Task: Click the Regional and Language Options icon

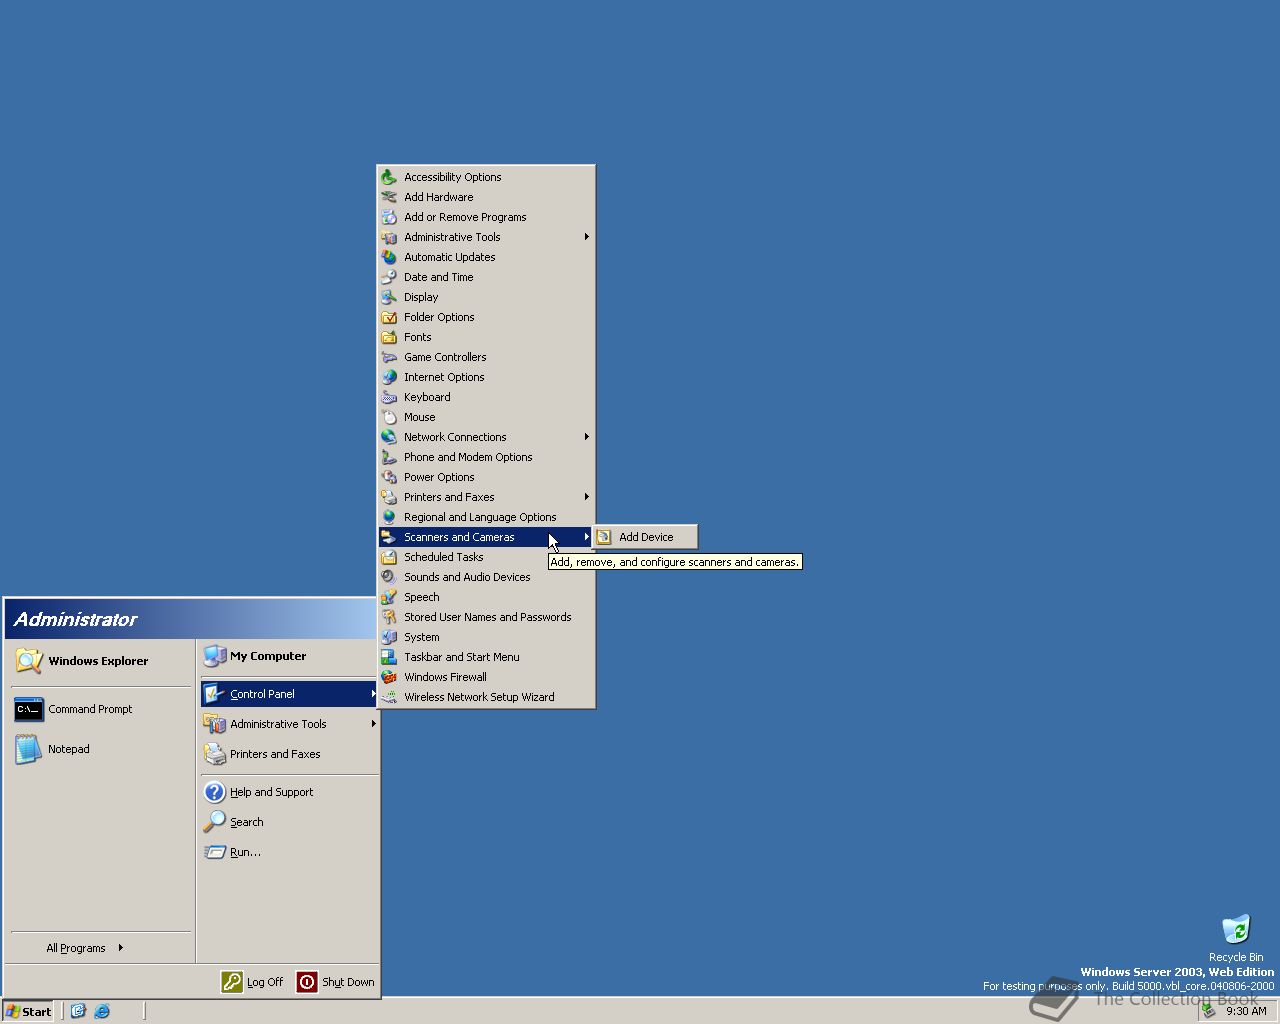Action: pyautogui.click(x=389, y=517)
